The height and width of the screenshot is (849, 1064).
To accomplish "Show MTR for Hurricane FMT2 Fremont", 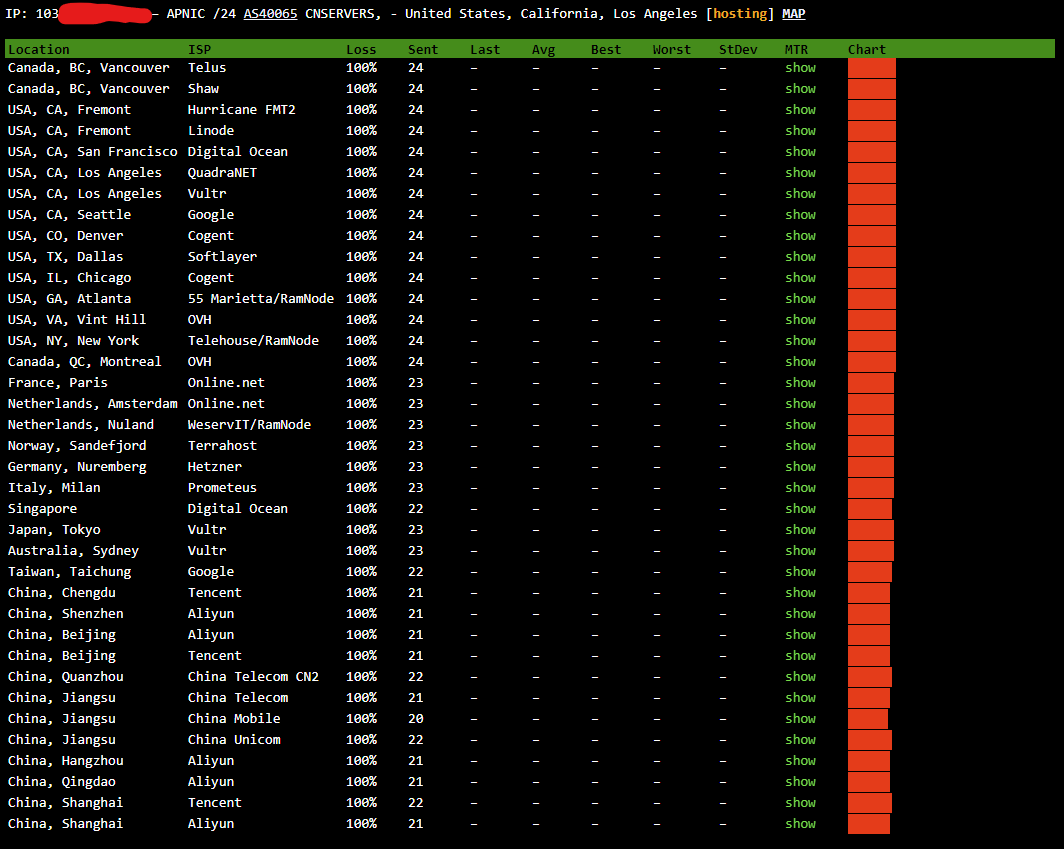I will tap(801, 110).
